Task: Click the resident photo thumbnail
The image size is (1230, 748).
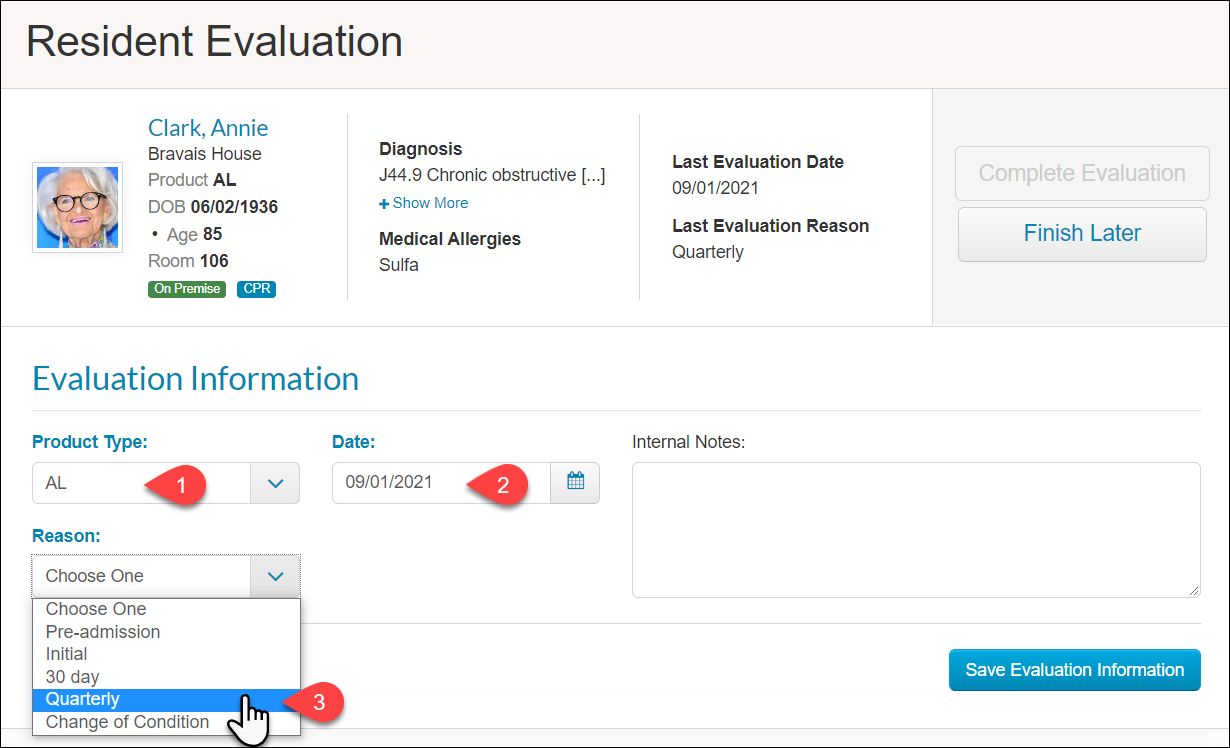Action: [78, 207]
